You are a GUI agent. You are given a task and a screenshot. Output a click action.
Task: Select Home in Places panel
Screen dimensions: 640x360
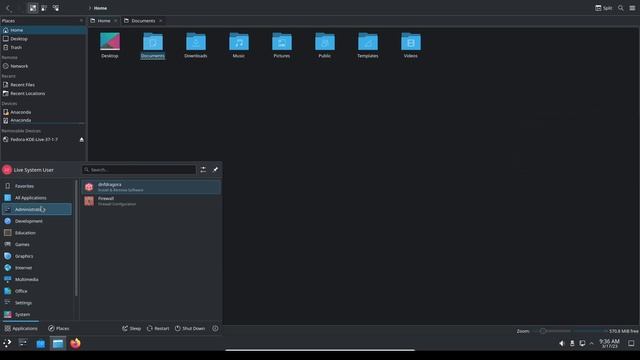[x=43, y=30]
